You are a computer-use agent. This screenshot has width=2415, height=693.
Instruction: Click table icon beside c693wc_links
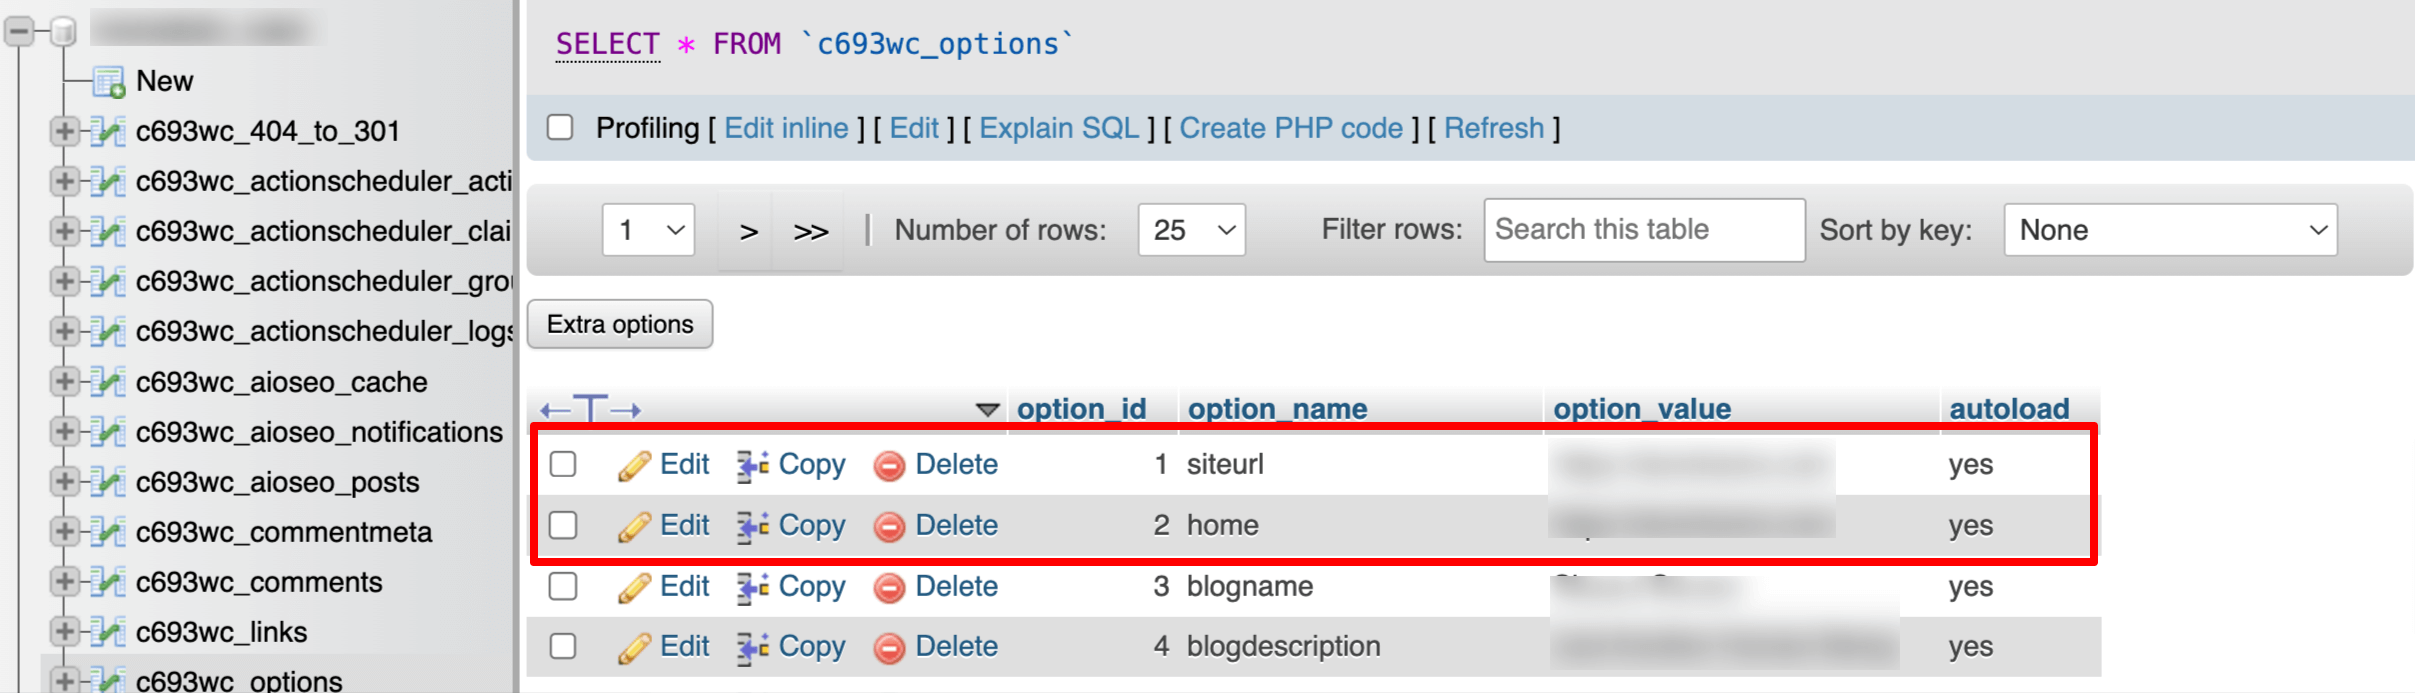tap(106, 632)
